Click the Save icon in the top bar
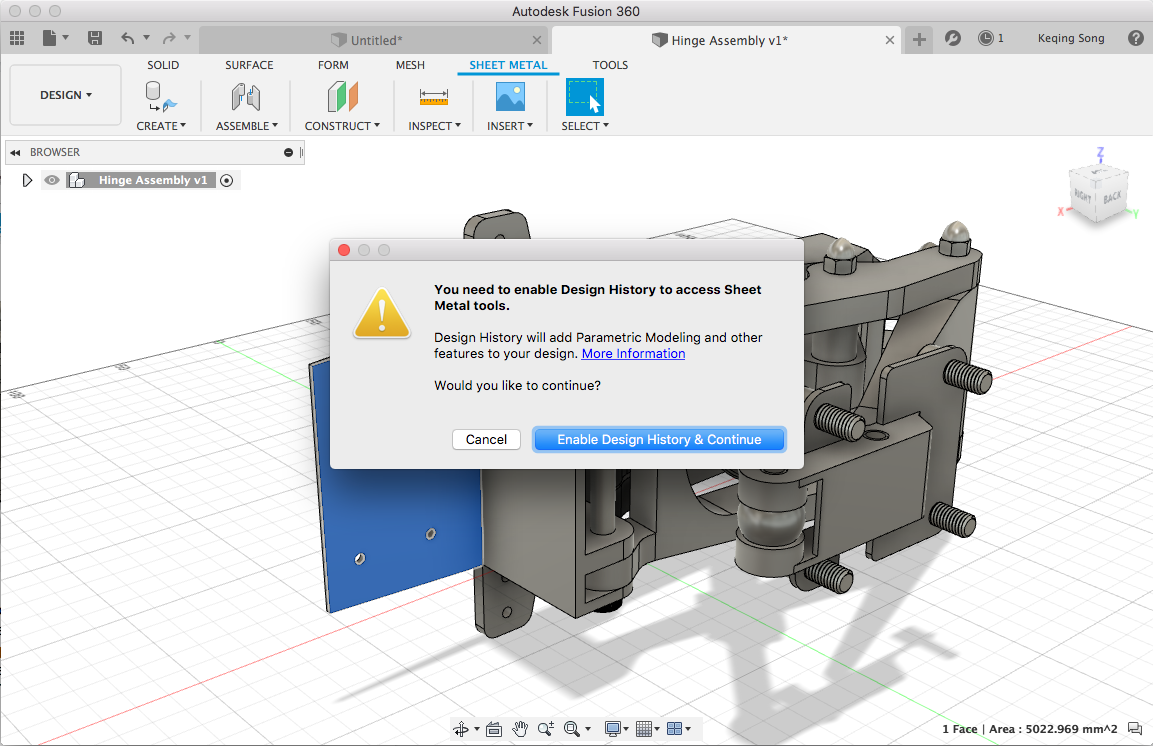Screen dimensions: 1153x746 point(95,38)
